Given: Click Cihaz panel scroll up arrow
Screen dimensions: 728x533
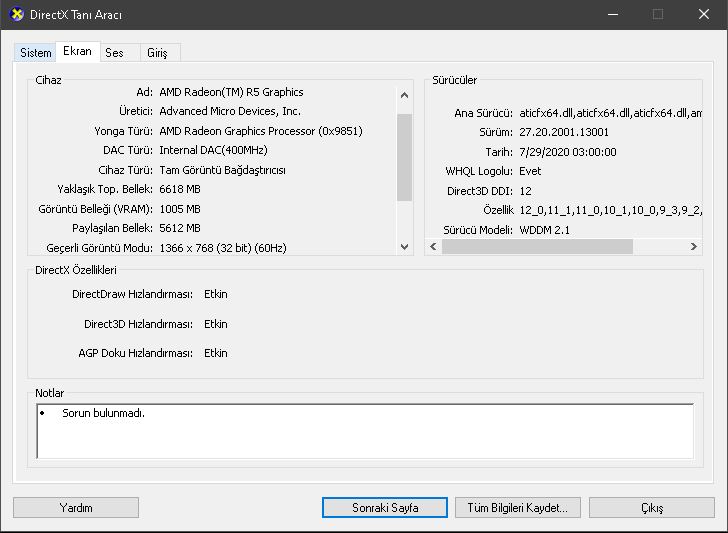Looking at the screenshot, I should click(404, 95).
